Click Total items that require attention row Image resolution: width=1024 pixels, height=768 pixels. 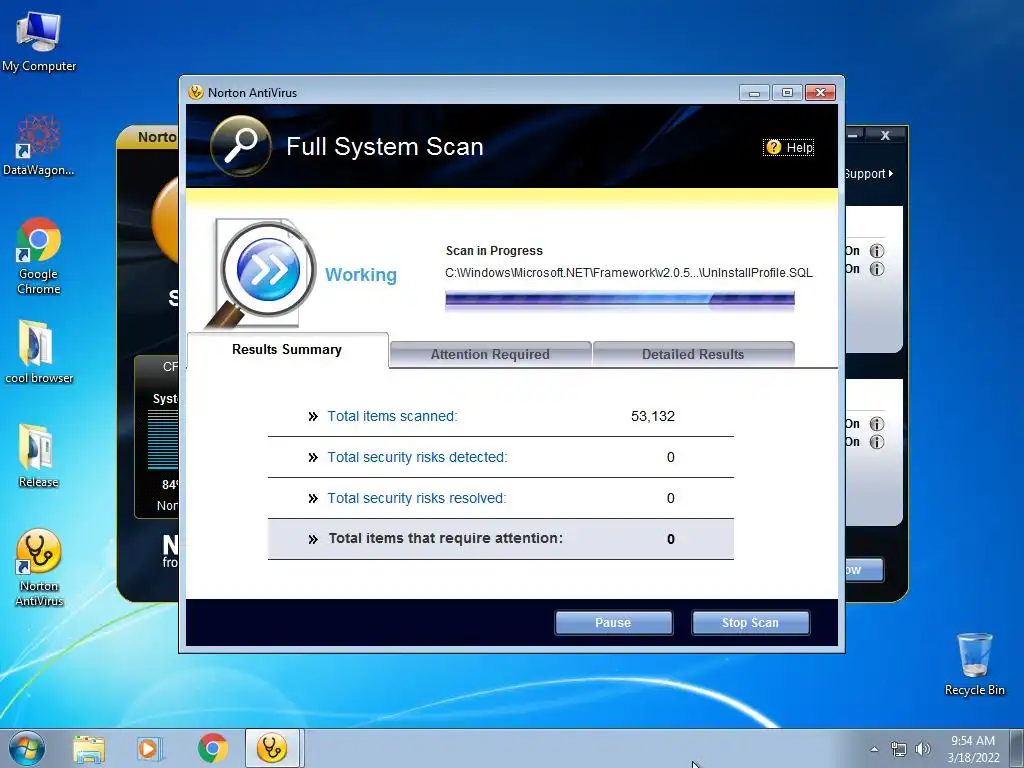click(x=501, y=539)
